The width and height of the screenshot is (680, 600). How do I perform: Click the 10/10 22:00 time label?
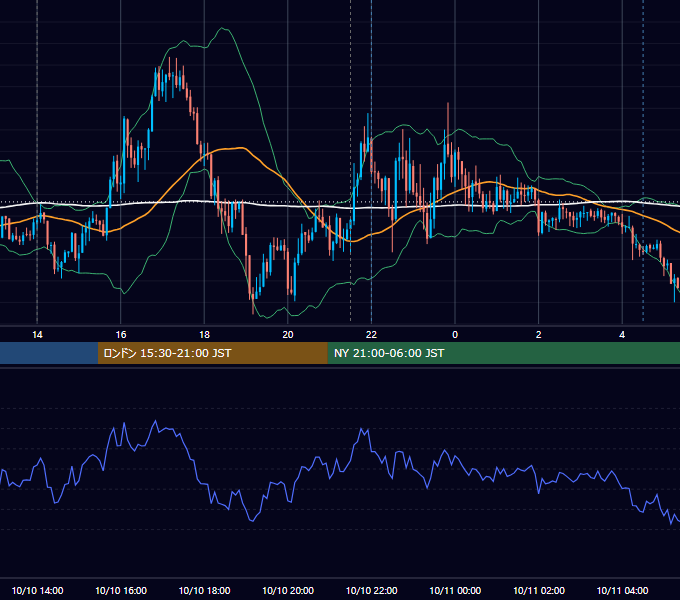tap(371, 590)
